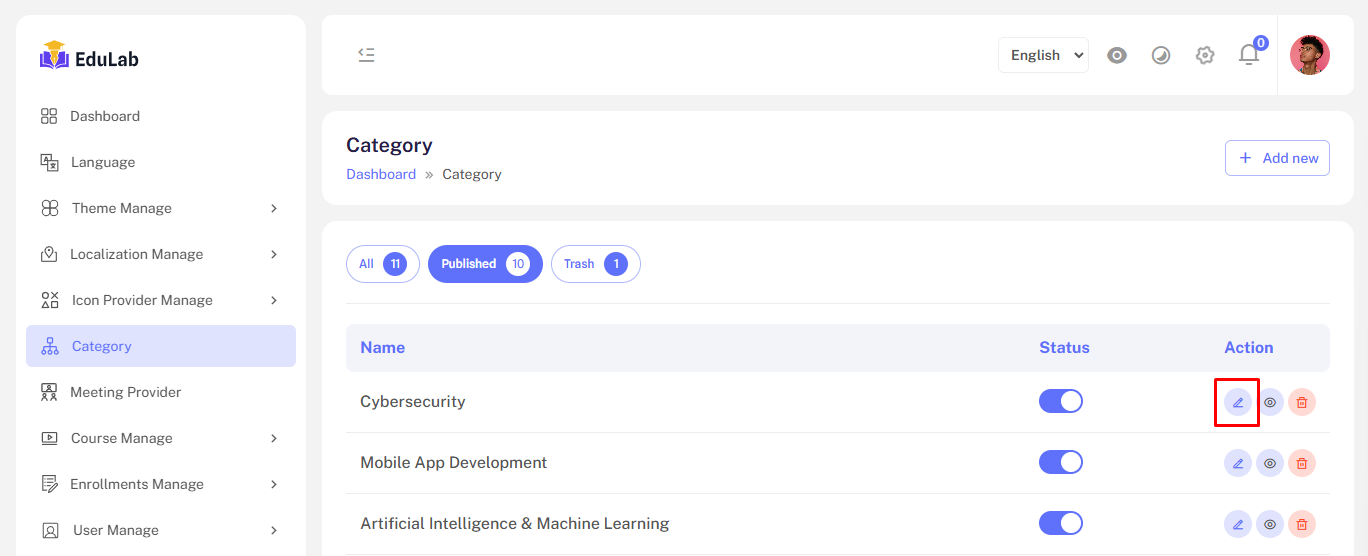Delete the Cybersecurity category via trash icon
The height and width of the screenshot is (556, 1368).
[x=1302, y=402]
